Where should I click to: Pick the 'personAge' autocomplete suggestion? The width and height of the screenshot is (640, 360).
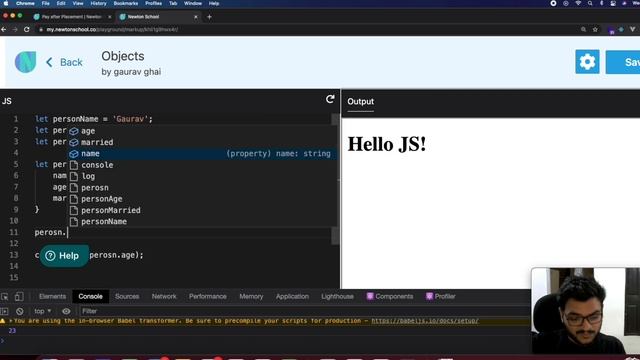(202, 199)
